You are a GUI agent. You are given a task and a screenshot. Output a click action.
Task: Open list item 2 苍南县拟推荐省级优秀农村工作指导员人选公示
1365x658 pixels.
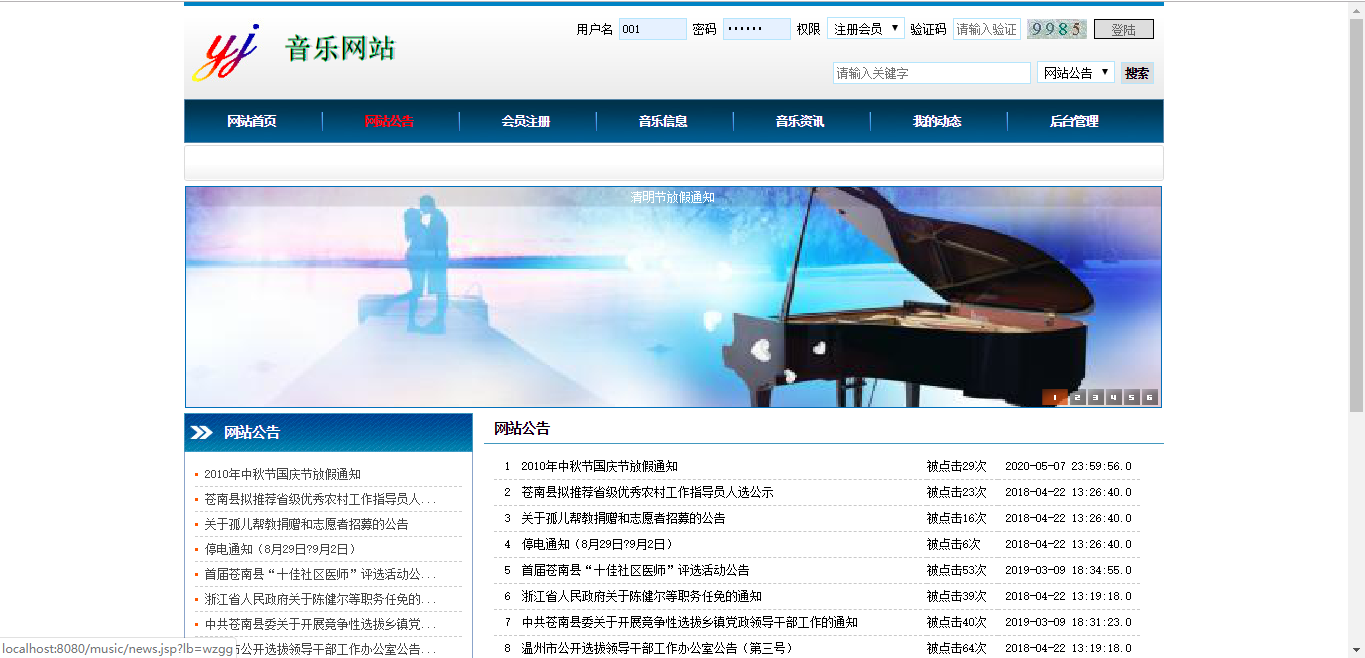pos(647,492)
